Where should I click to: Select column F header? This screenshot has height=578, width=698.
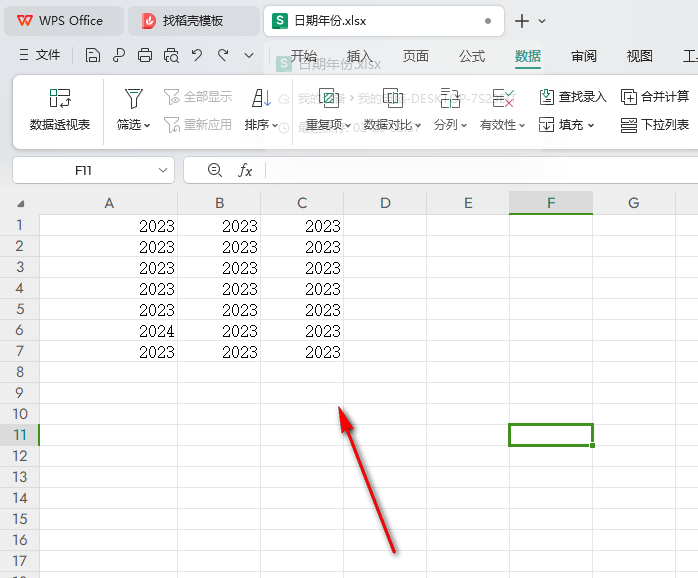[551, 203]
